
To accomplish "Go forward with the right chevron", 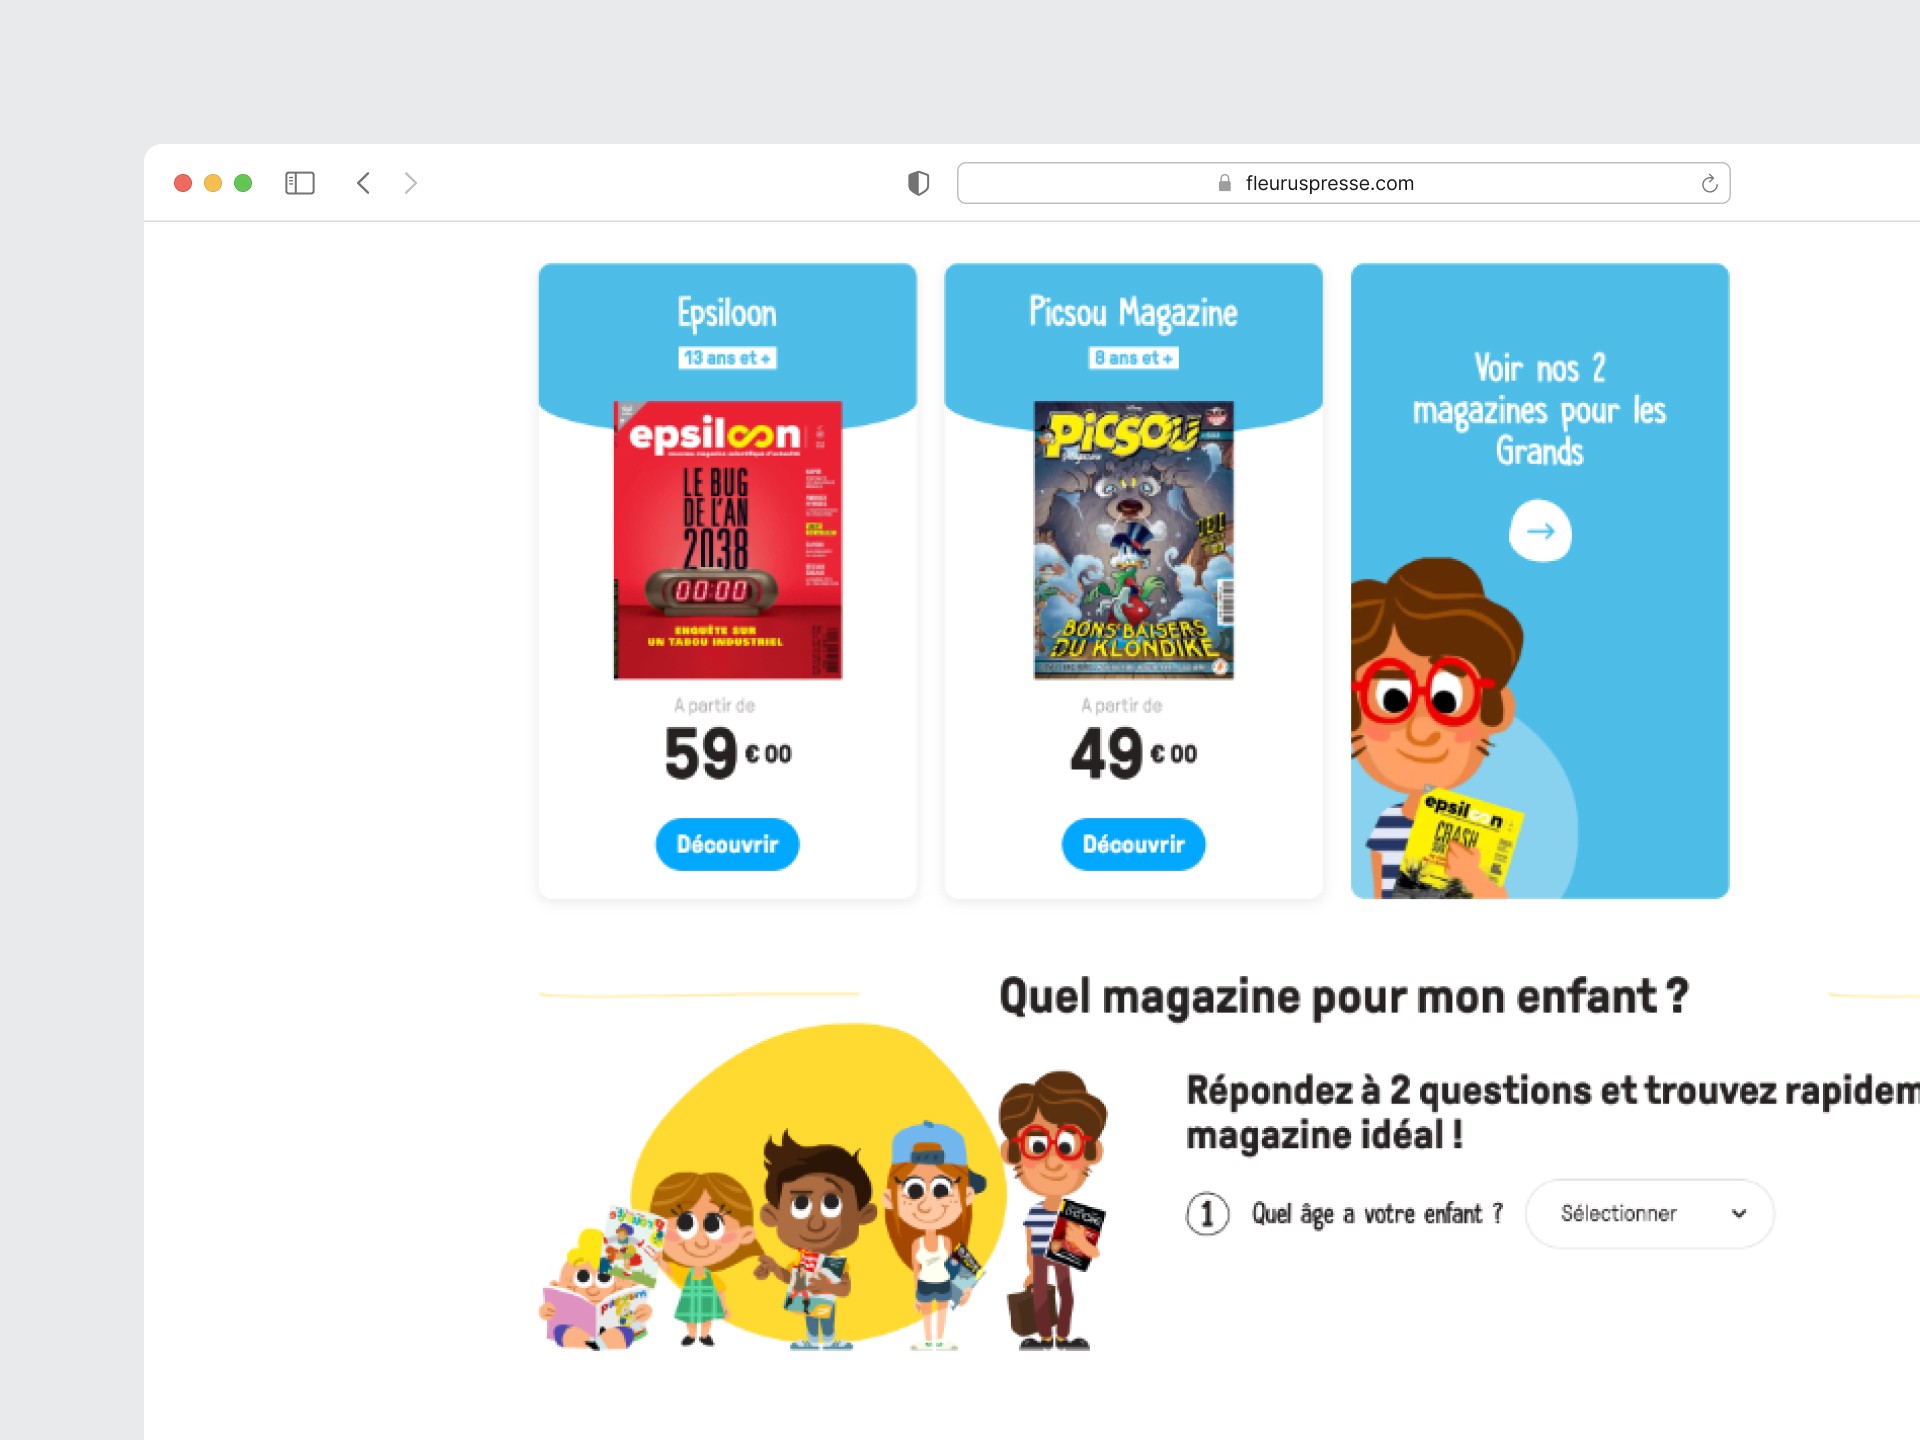I will pyautogui.click(x=410, y=183).
